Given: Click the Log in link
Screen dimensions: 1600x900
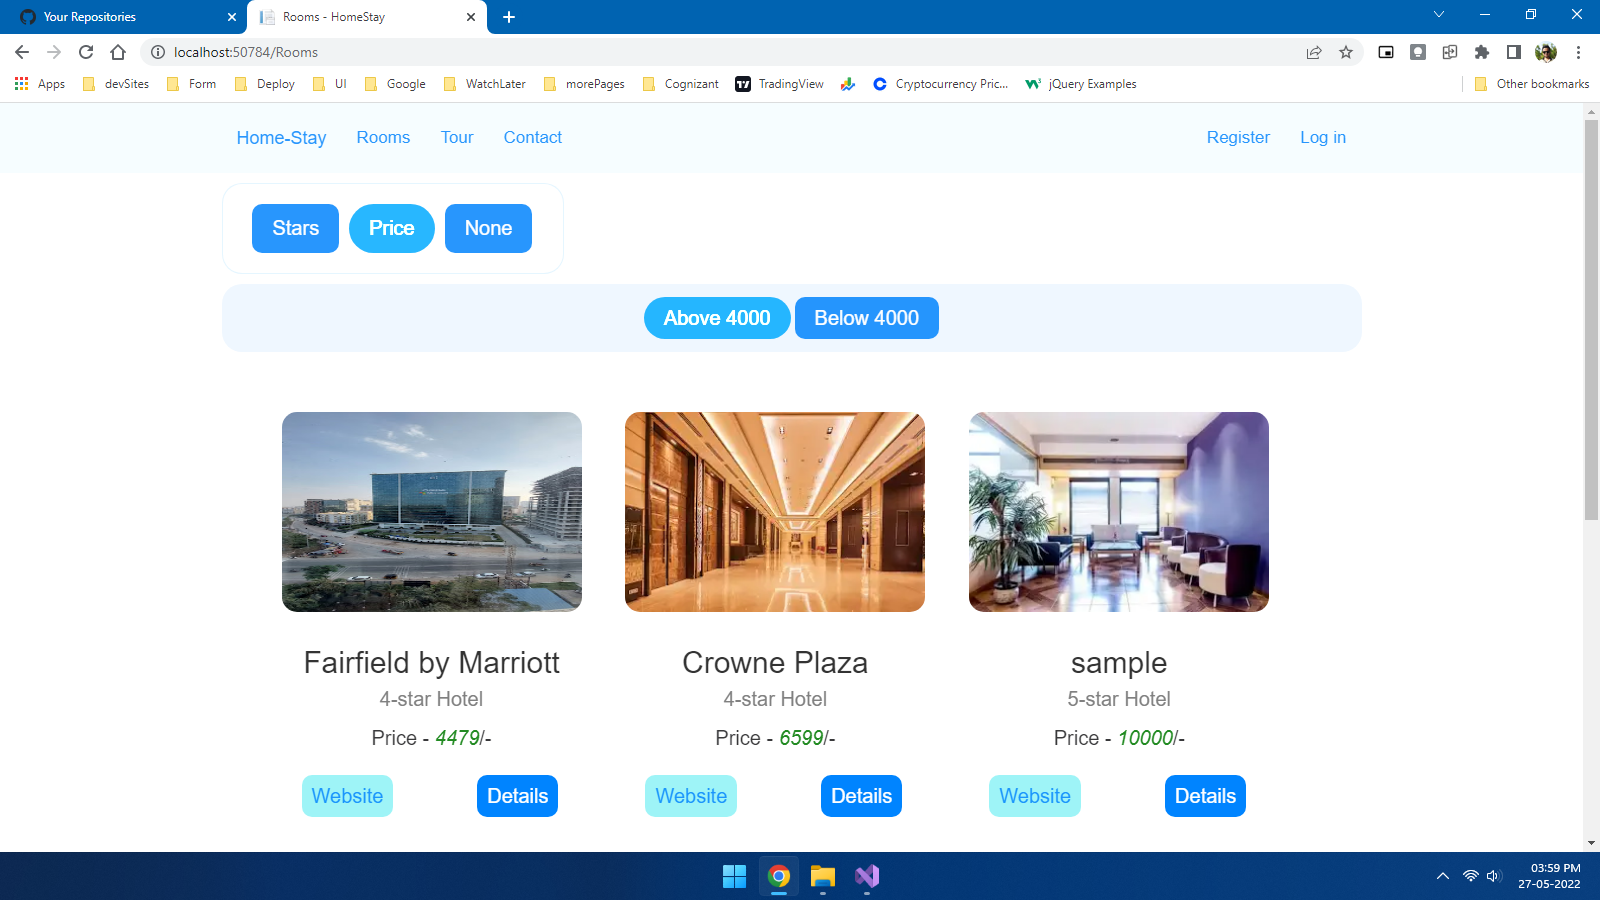Looking at the screenshot, I should click(1323, 137).
